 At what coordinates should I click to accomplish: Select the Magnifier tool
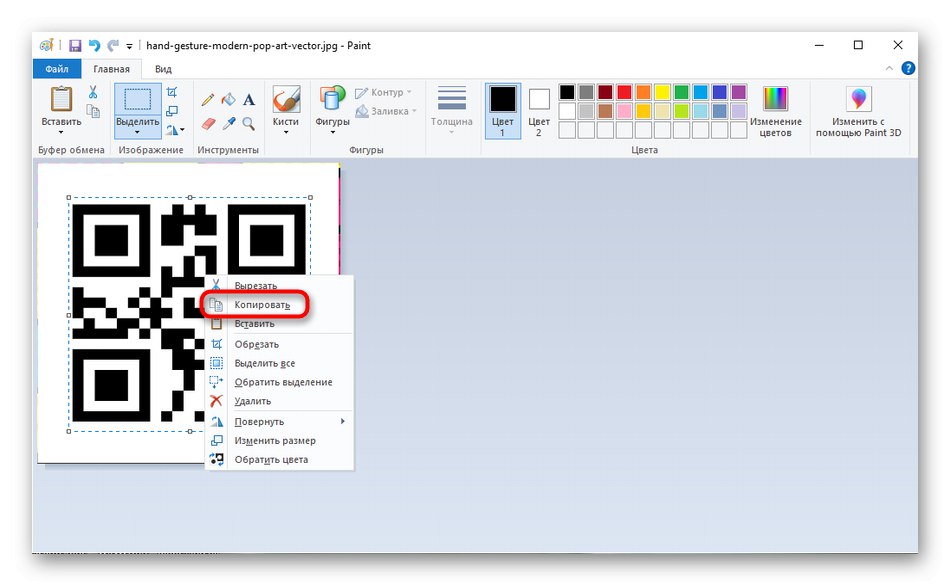click(248, 124)
